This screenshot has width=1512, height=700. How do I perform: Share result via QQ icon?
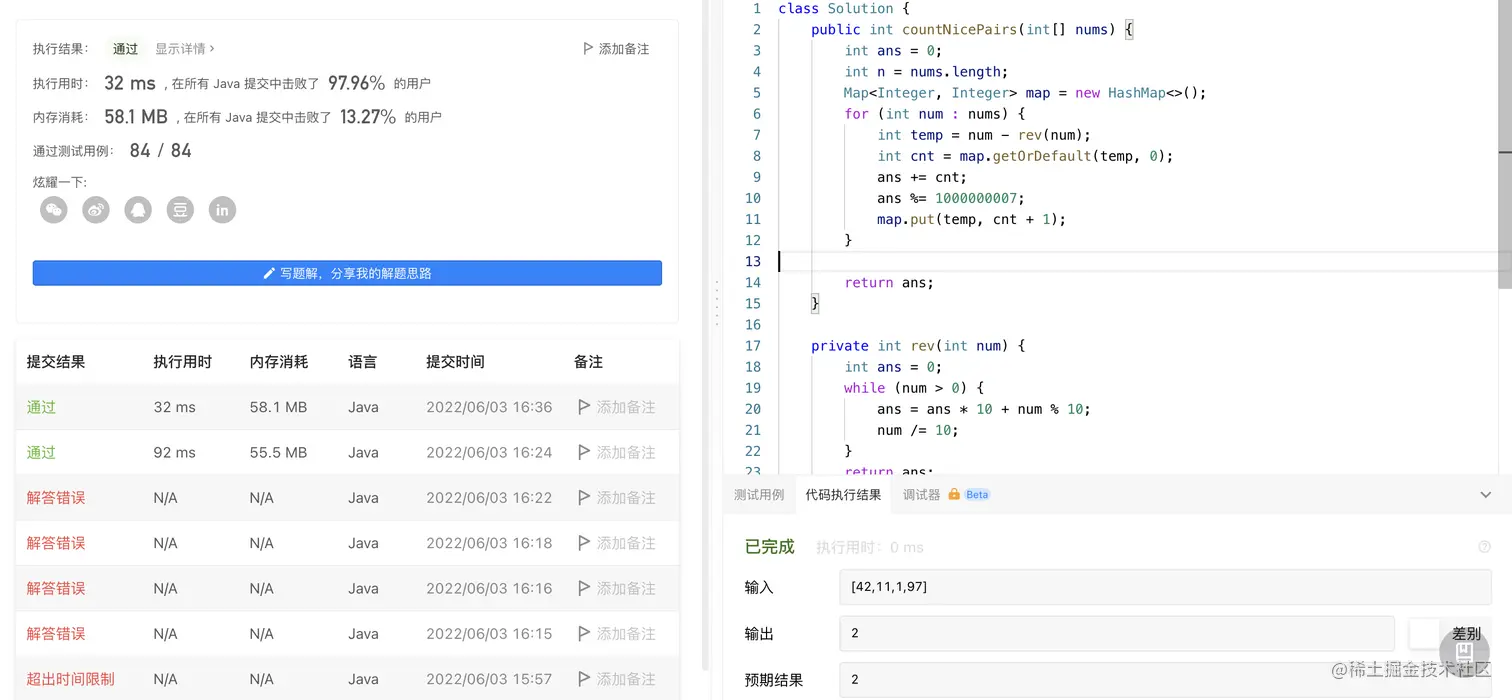(x=138, y=210)
